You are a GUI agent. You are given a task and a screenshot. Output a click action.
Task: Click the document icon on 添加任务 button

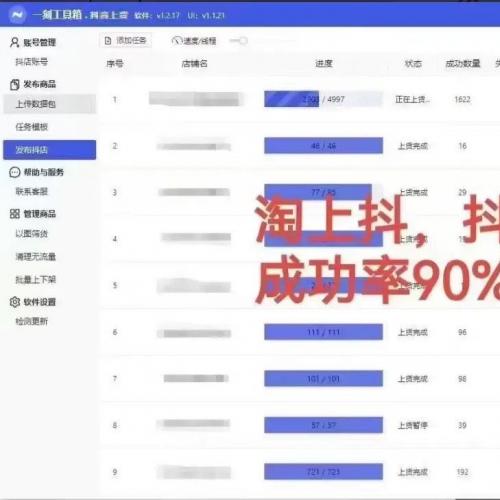tap(108, 41)
